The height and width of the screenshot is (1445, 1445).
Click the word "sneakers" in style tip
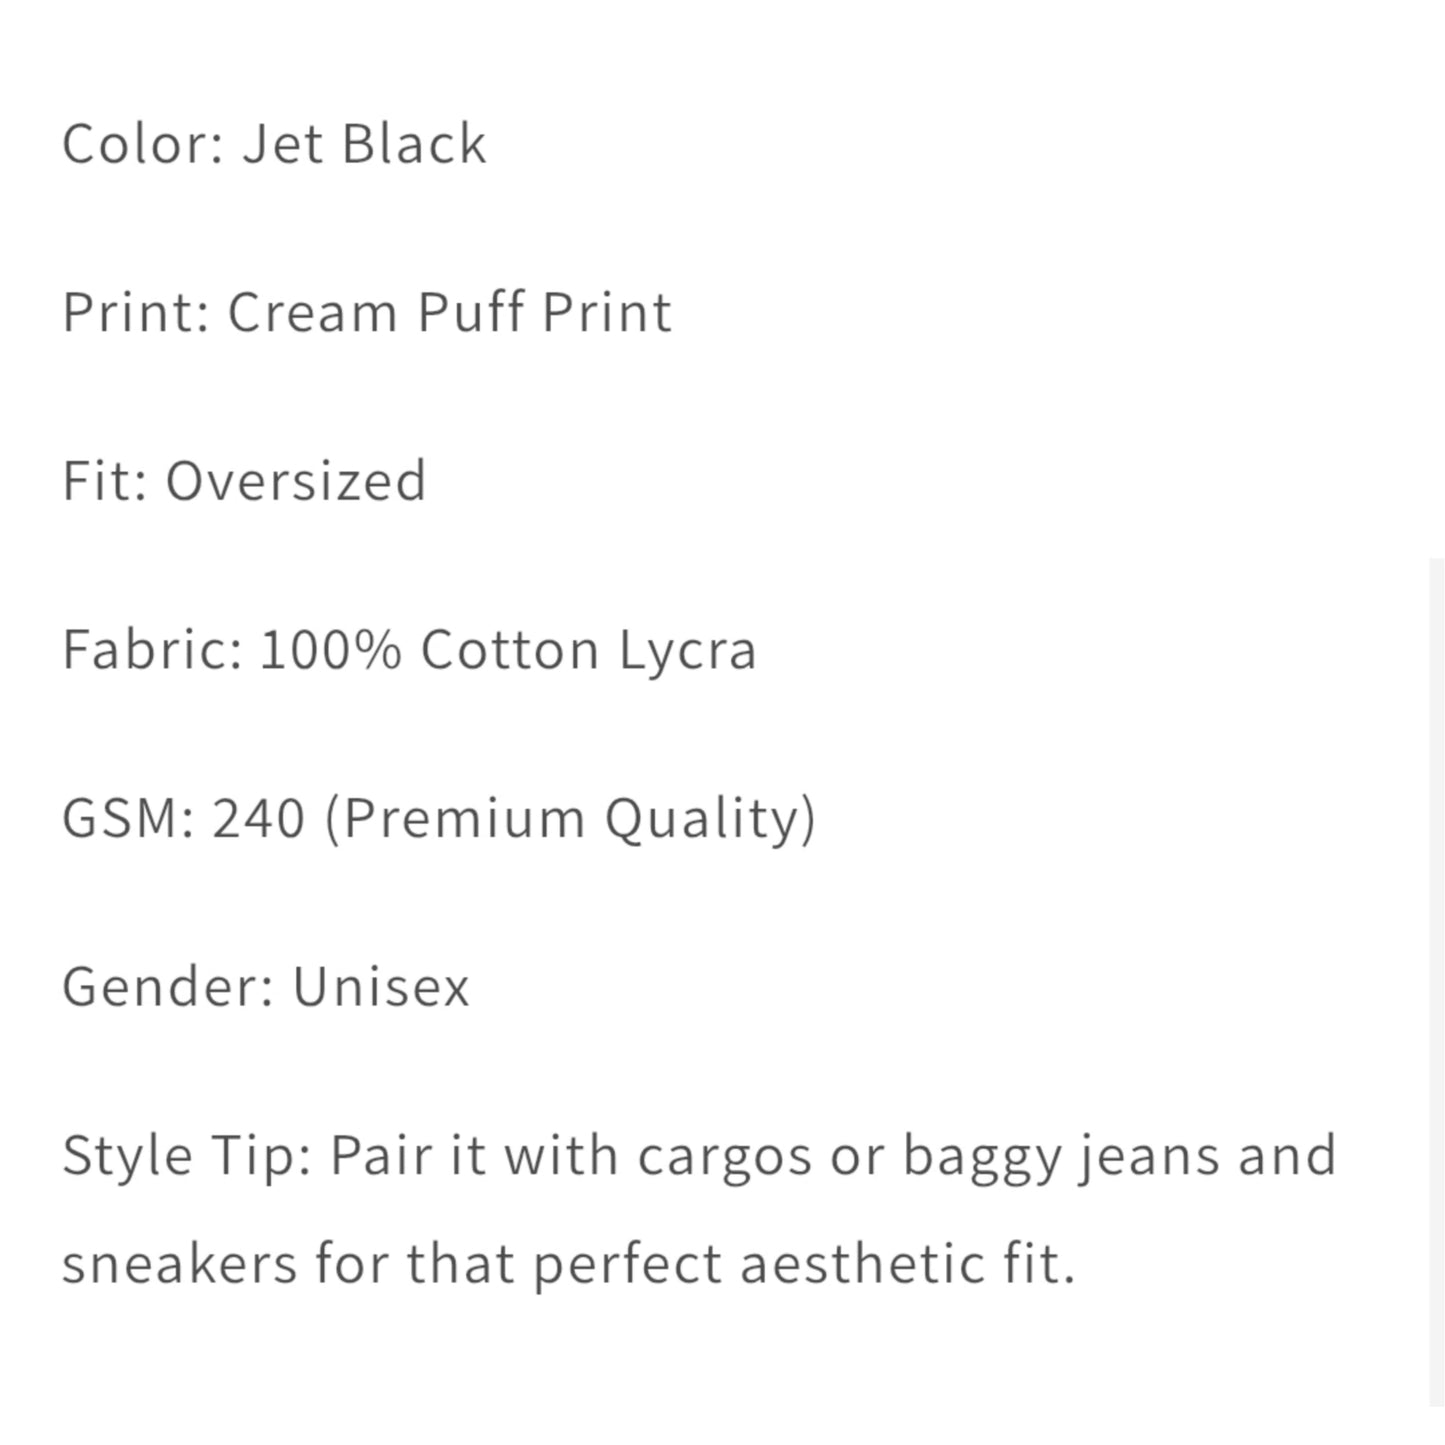point(180,1264)
